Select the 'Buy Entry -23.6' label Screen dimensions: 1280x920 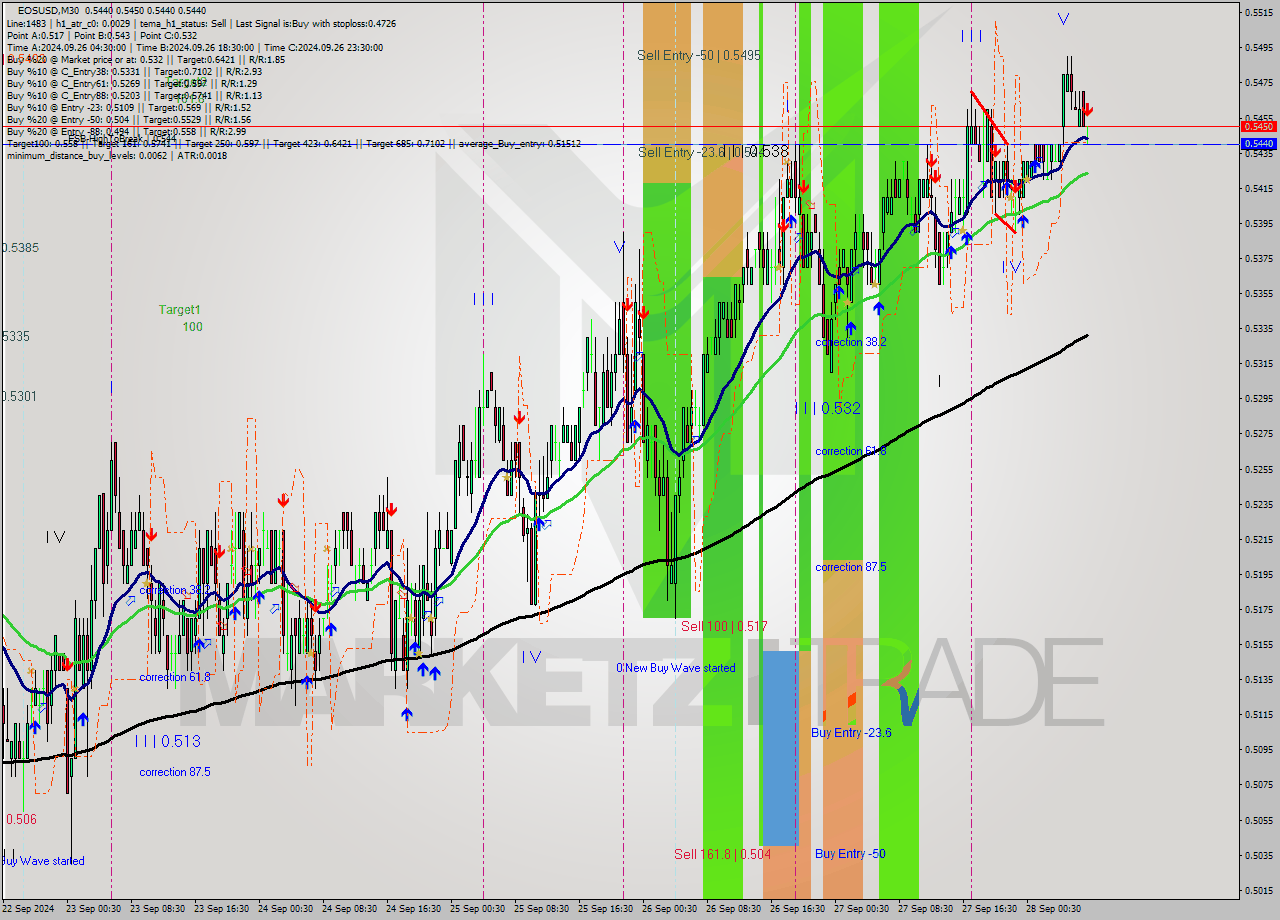pos(851,733)
